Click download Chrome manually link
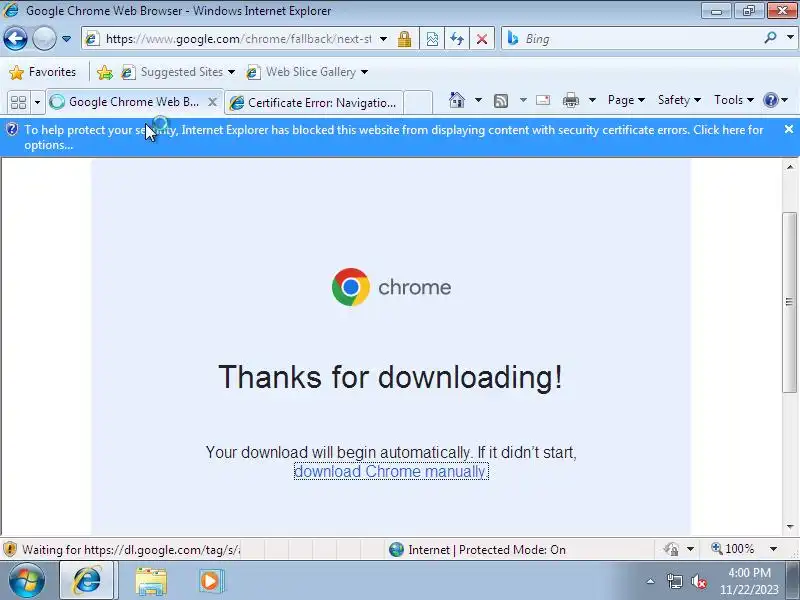This screenshot has width=800, height=600. pyautogui.click(x=391, y=471)
